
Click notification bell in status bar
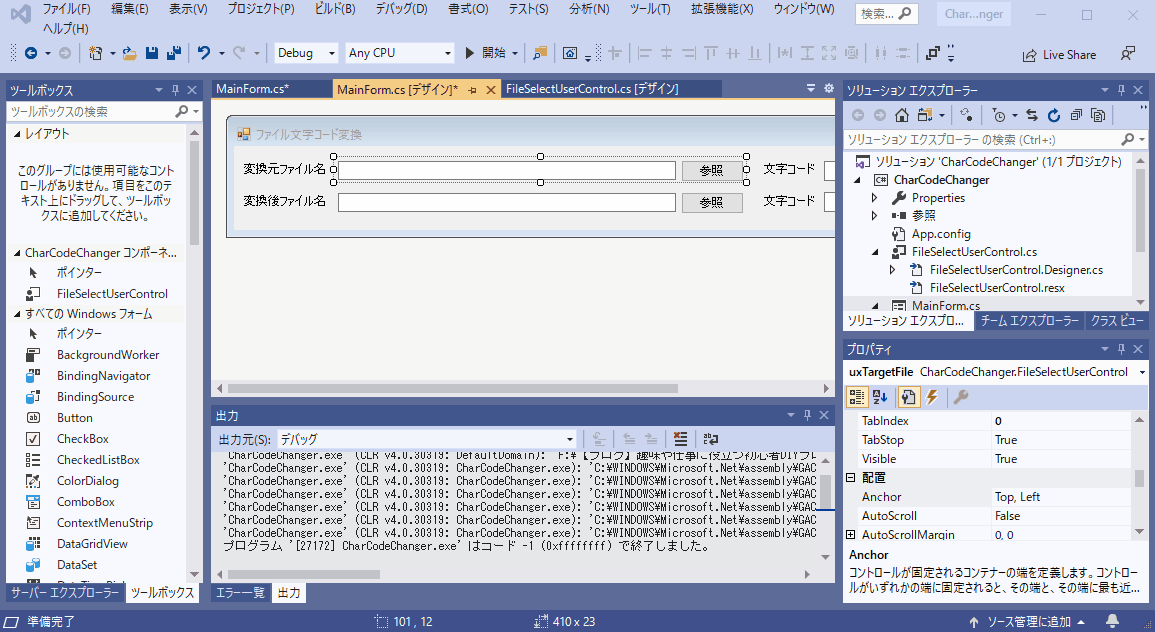[x=1112, y=621]
